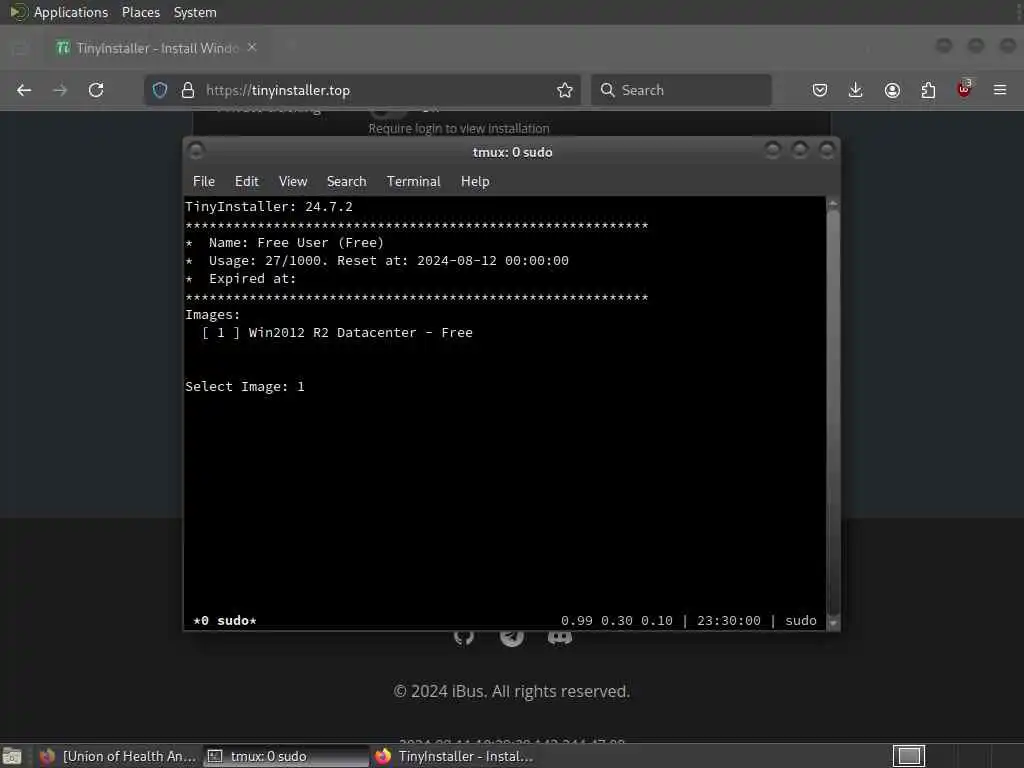1024x768 pixels.
Task: Open the Telegram icon in page footer
Action: (512, 637)
